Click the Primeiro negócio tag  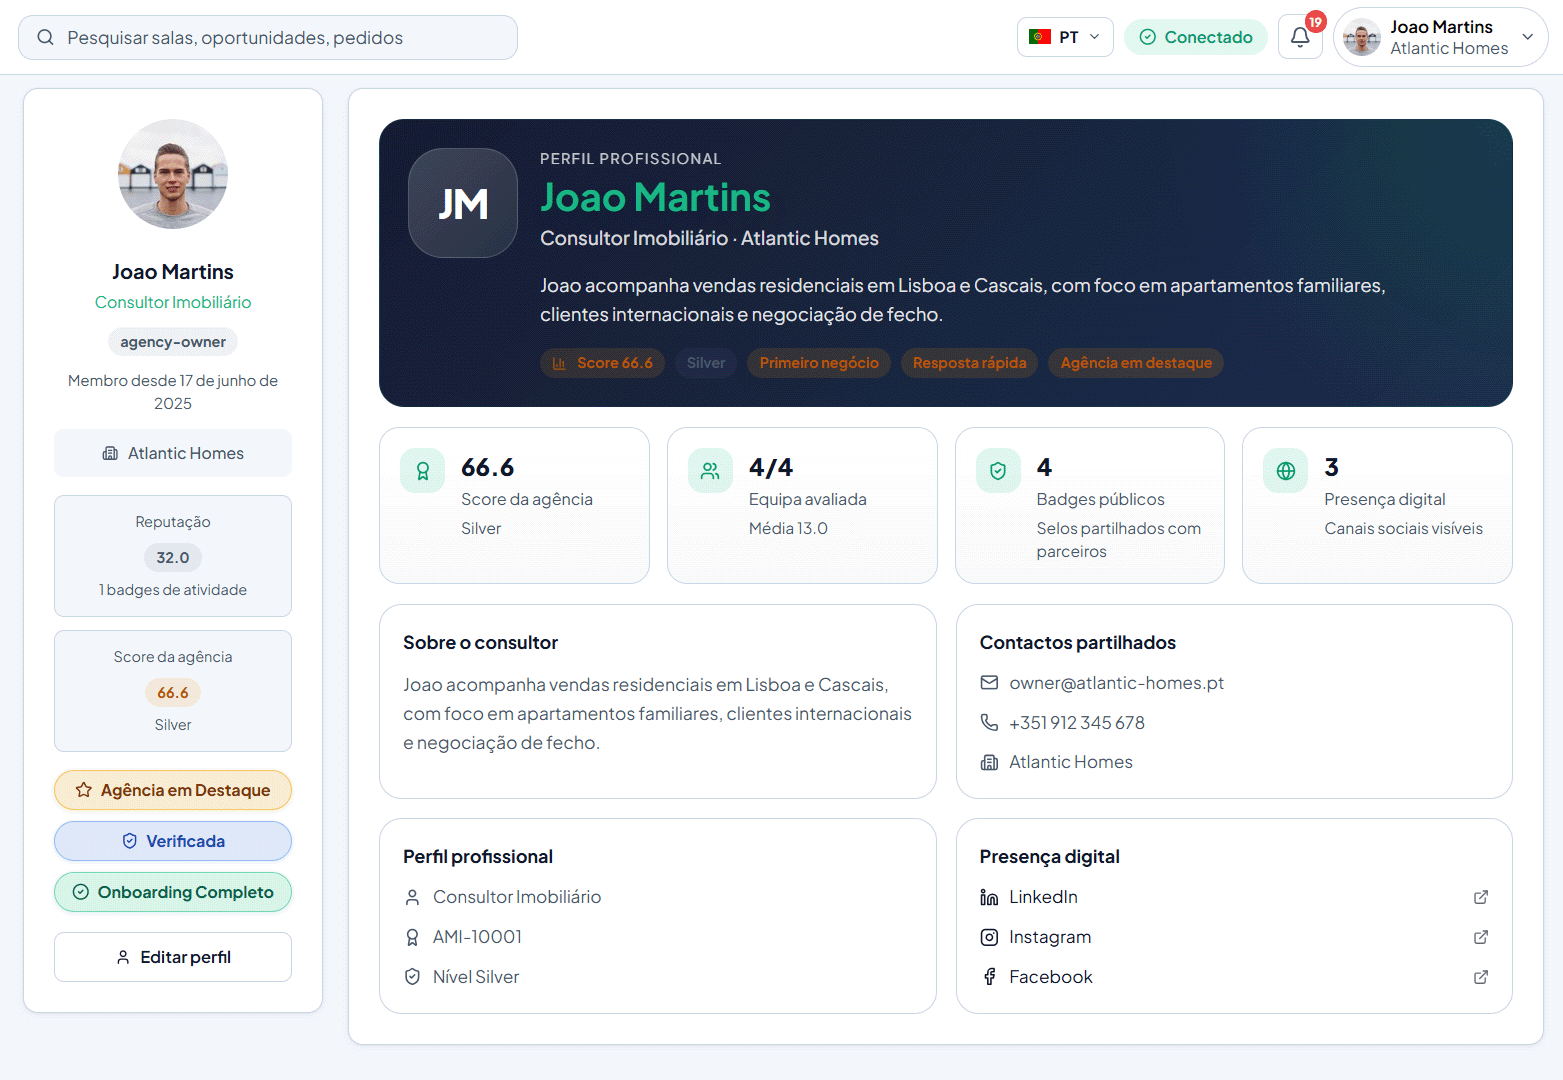[x=819, y=363]
